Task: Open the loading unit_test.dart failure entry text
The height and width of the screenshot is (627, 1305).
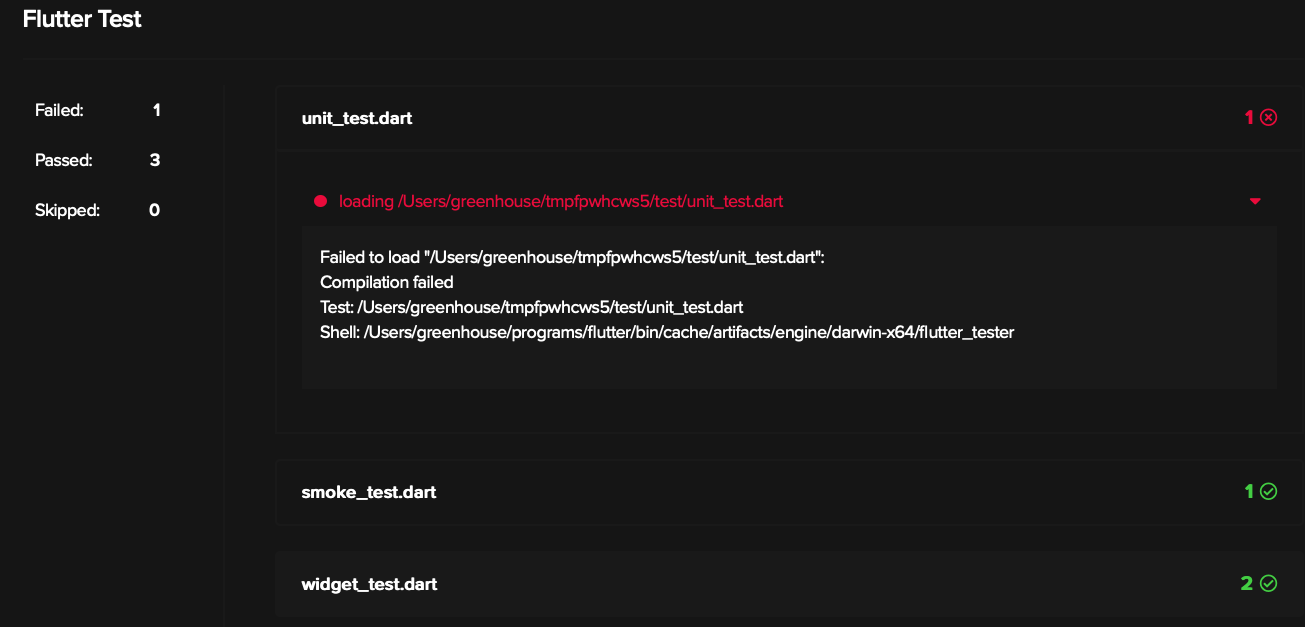Action: 561,201
